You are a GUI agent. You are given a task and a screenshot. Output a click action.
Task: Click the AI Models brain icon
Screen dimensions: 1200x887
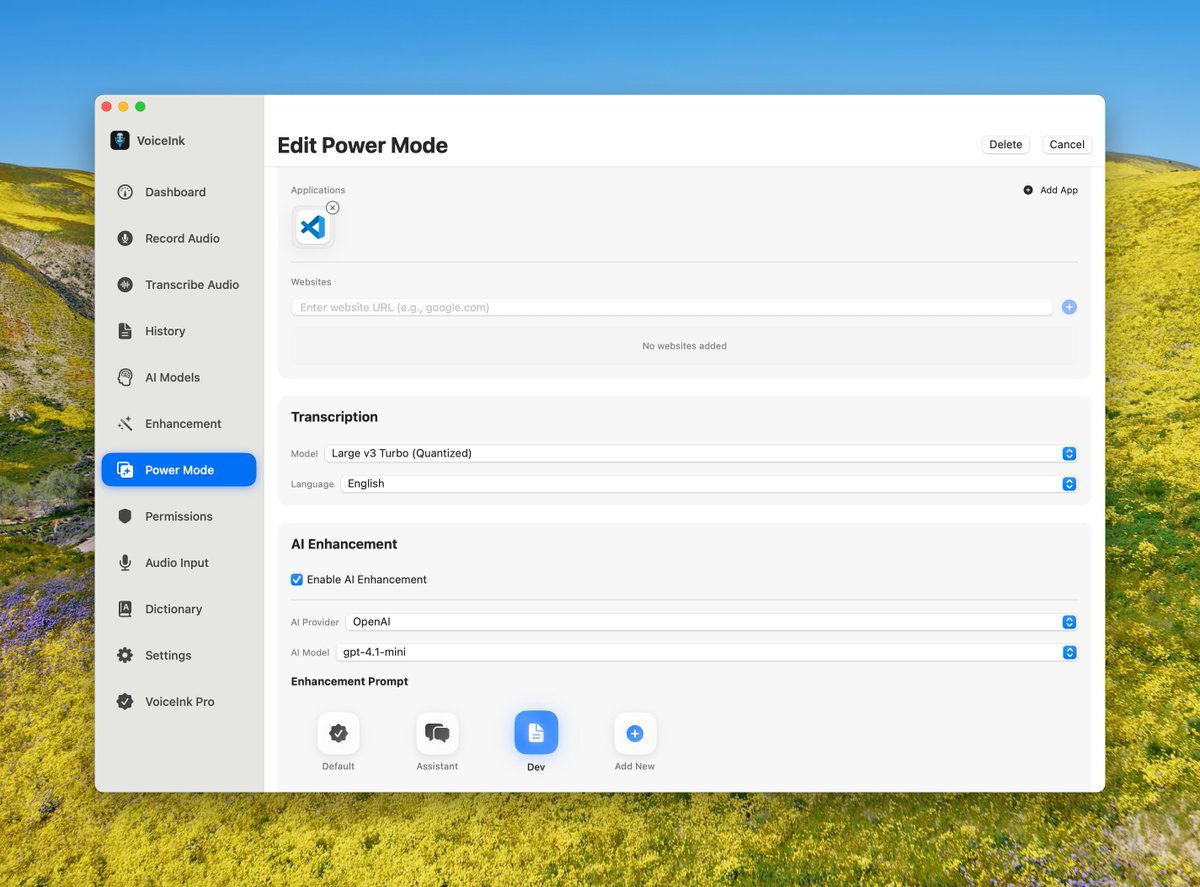[x=125, y=377]
